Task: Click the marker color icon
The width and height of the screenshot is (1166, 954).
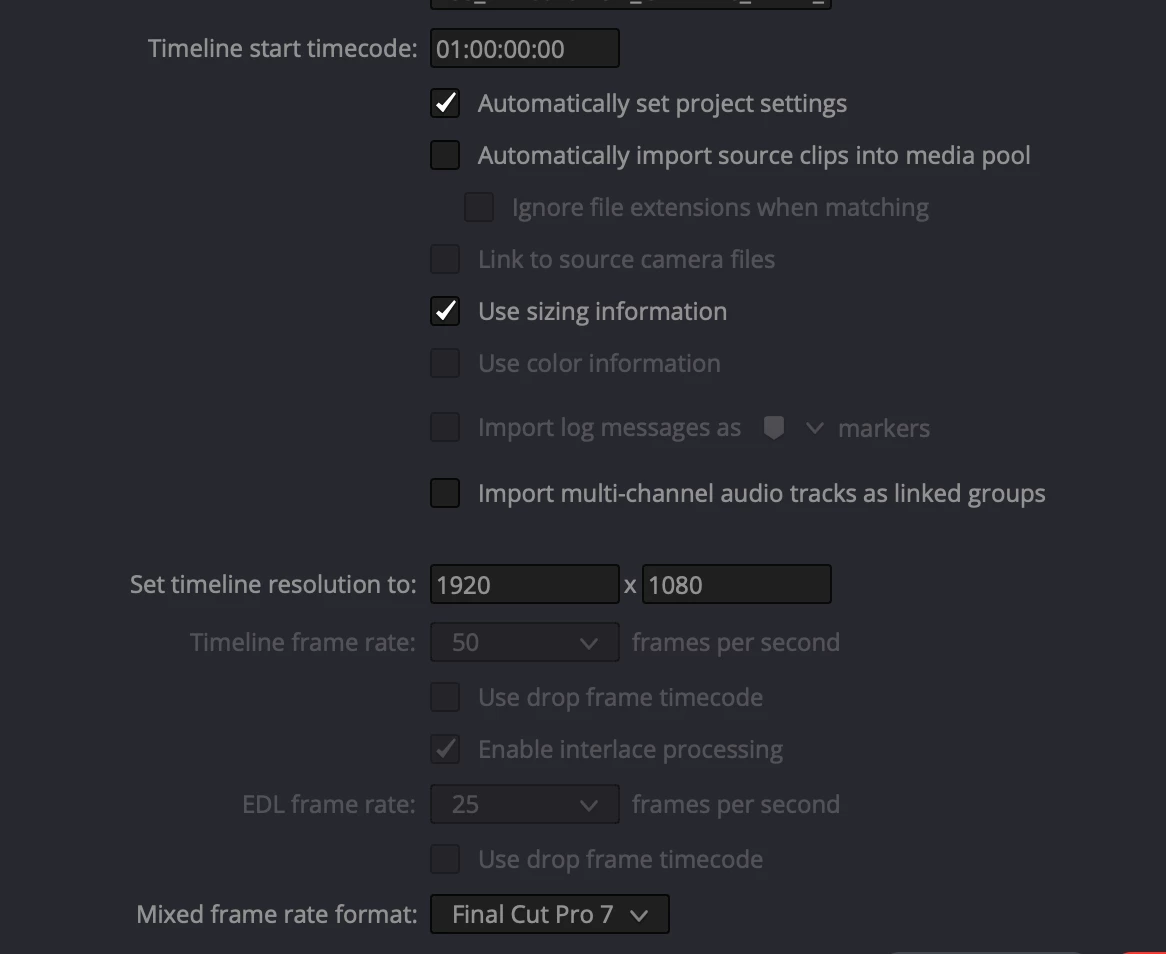Action: [773, 428]
